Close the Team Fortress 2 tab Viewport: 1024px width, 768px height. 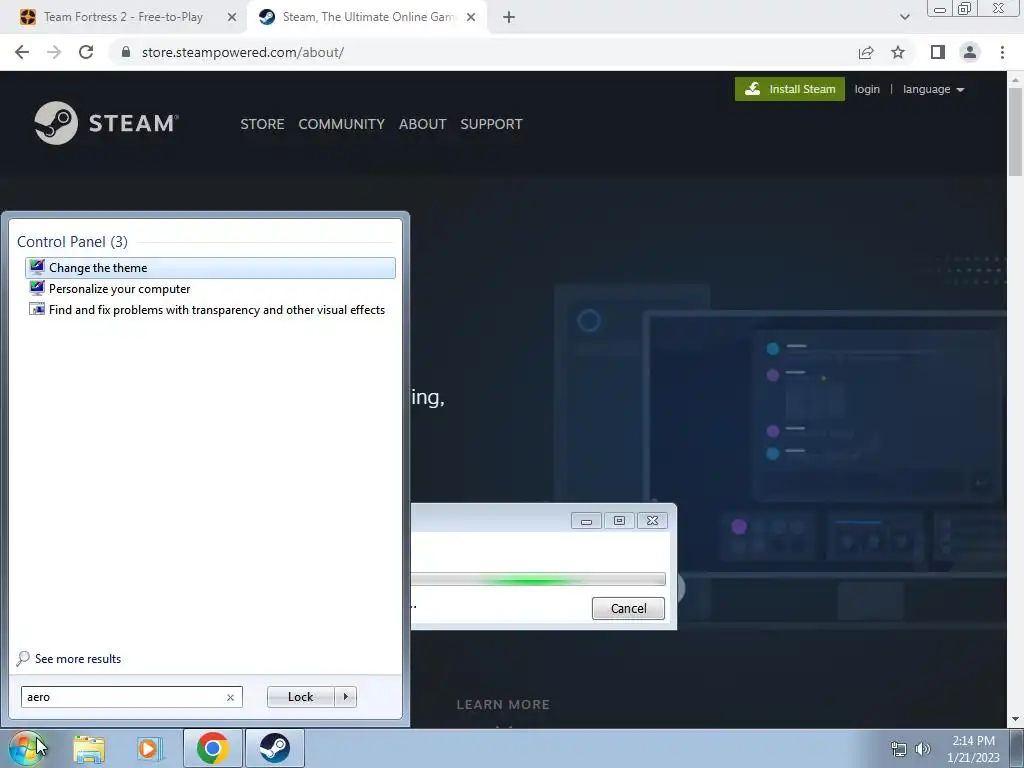(x=232, y=17)
